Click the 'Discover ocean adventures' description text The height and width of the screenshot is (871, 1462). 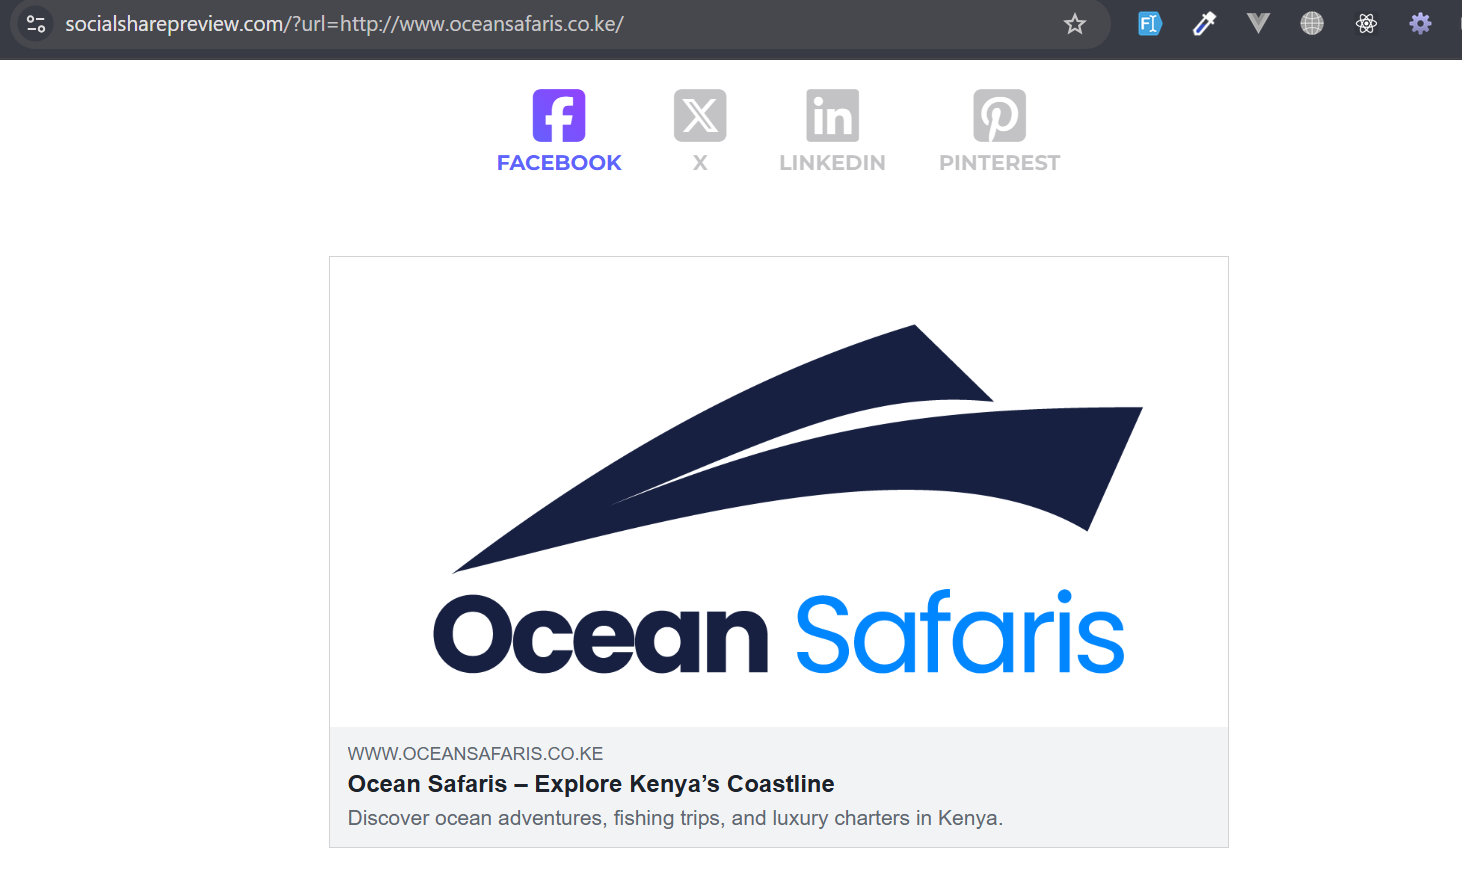click(x=675, y=818)
